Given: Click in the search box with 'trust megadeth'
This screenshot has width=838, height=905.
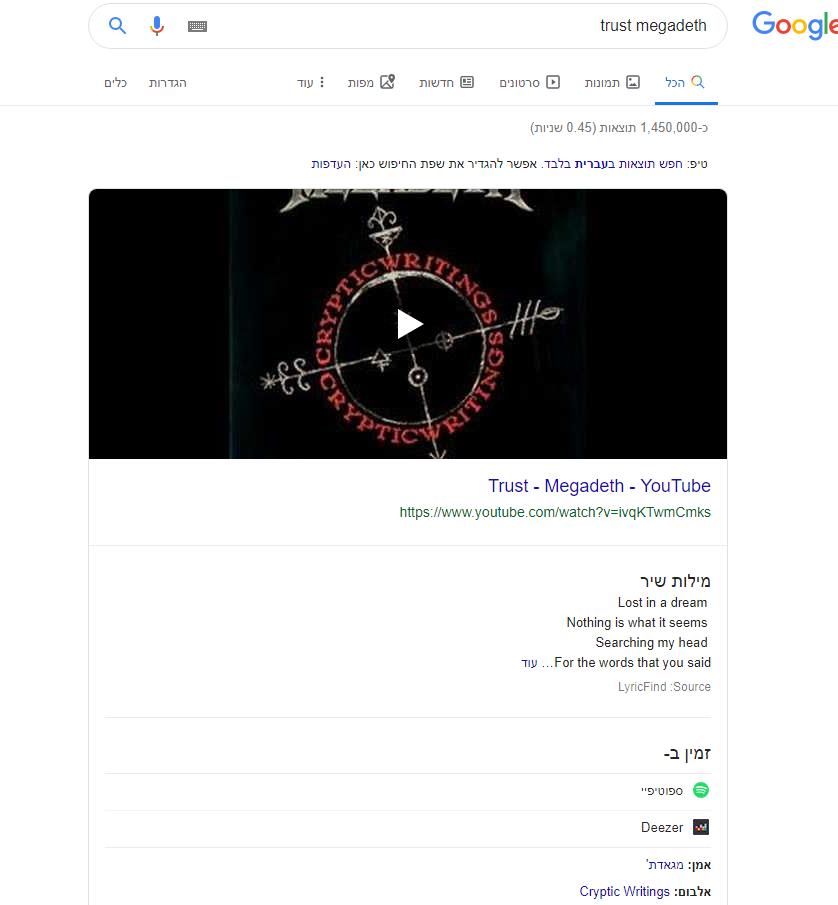Looking at the screenshot, I should [407, 26].
